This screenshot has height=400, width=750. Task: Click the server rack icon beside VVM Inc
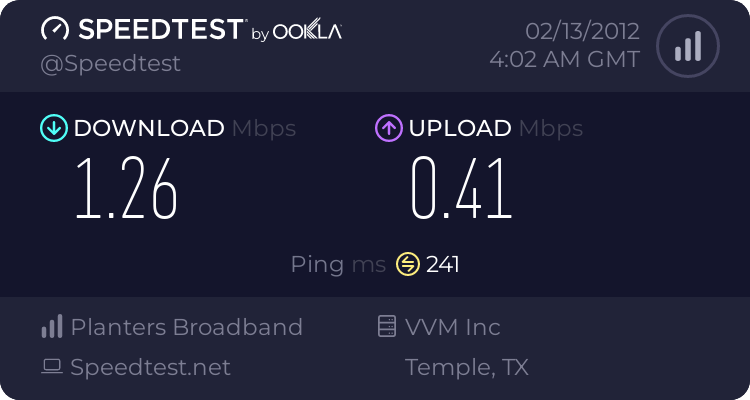pos(387,326)
